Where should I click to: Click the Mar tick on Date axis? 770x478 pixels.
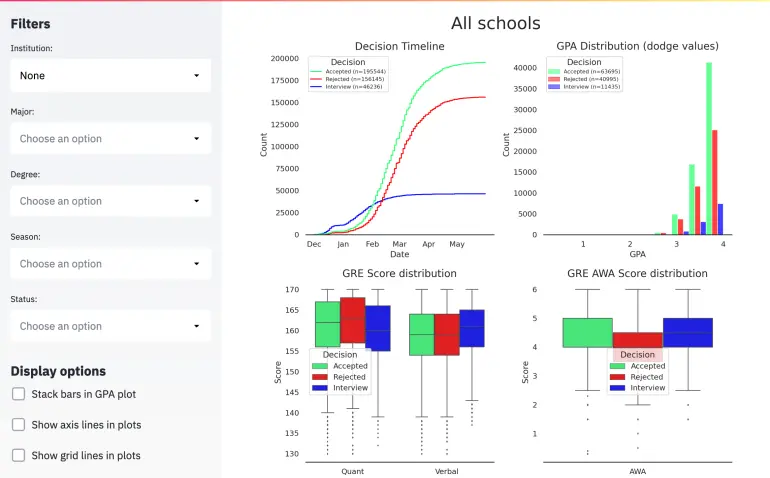[399, 244]
